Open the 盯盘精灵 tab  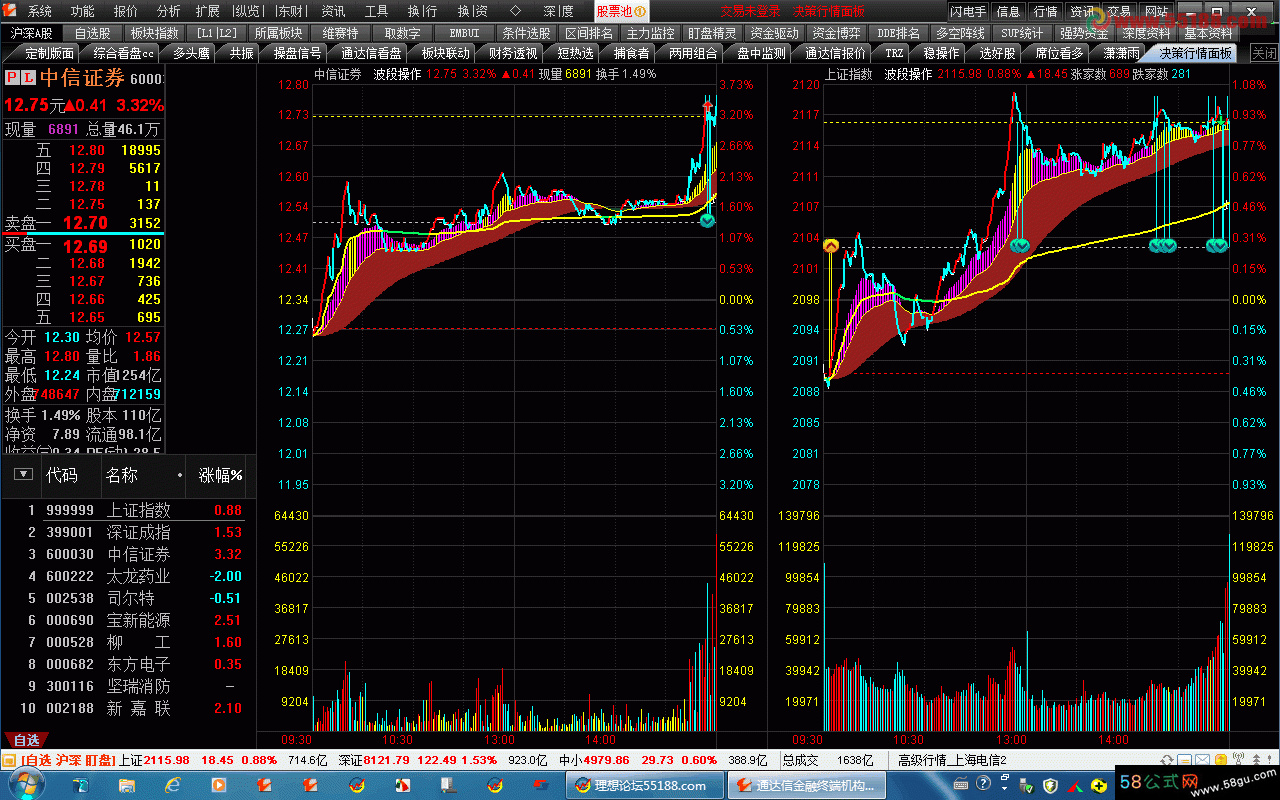point(712,33)
